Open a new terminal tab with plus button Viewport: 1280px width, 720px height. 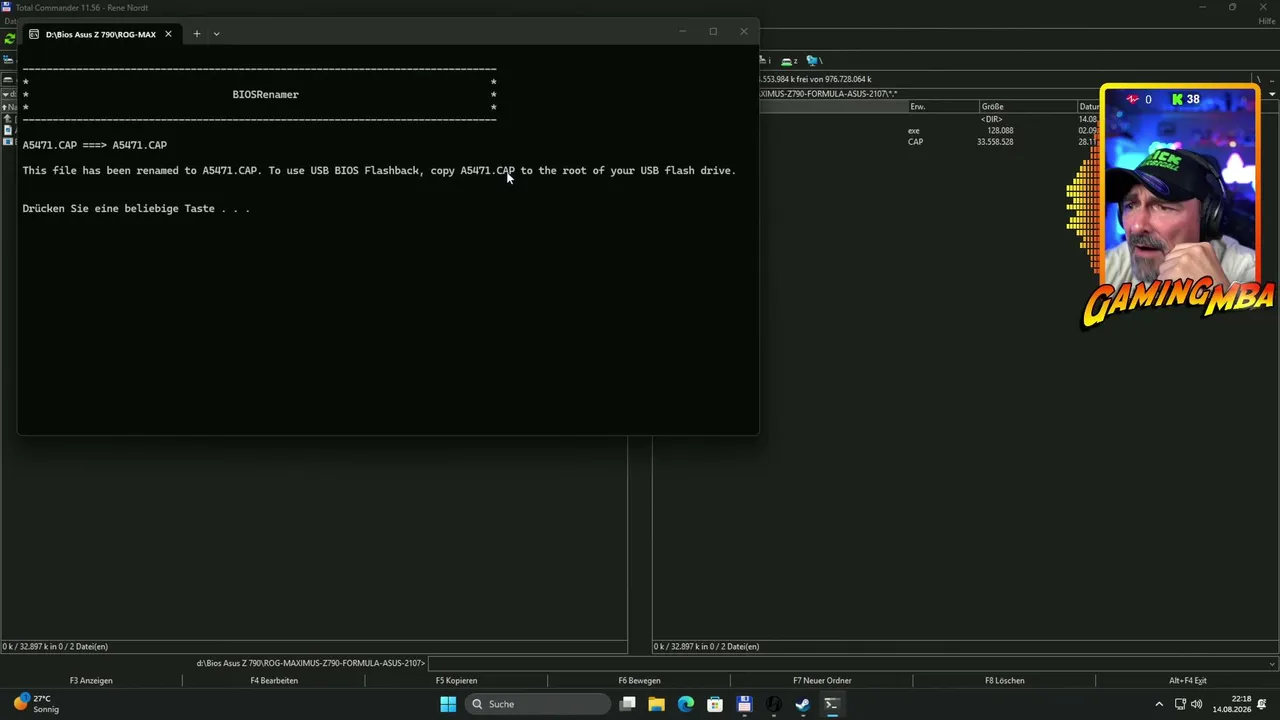[x=197, y=34]
